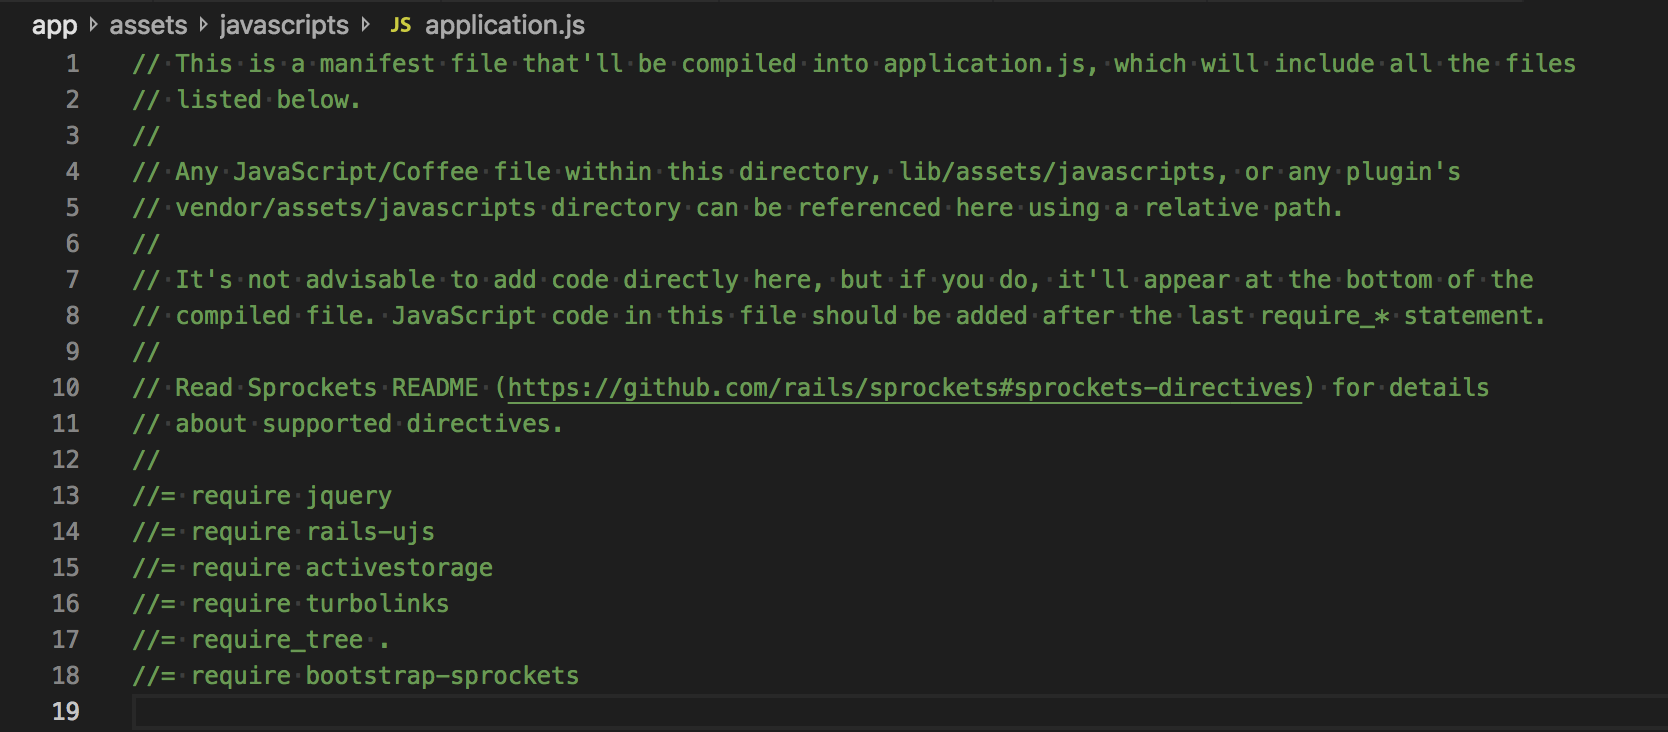
Task: Select the assets breadcrumb segment
Action: coord(148,25)
